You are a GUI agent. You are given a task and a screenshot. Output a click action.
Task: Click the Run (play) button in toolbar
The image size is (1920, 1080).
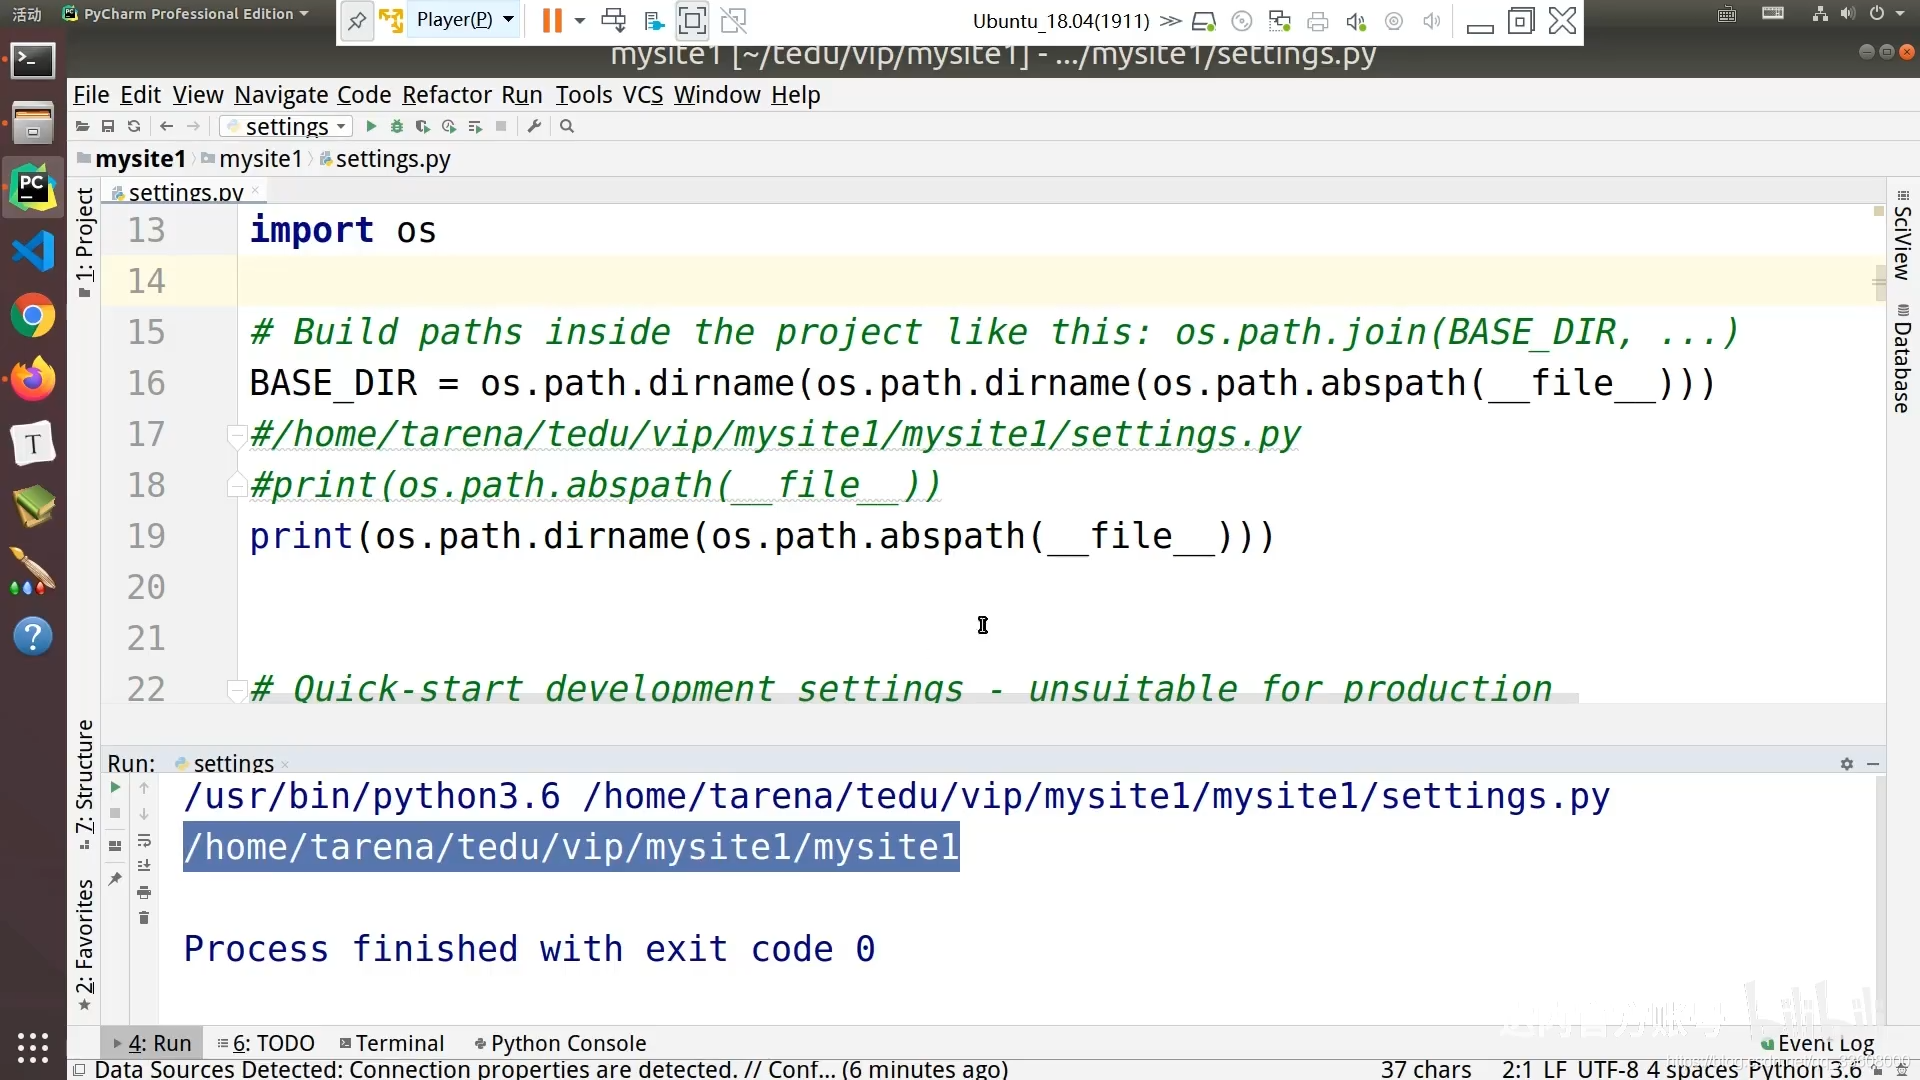tap(369, 127)
